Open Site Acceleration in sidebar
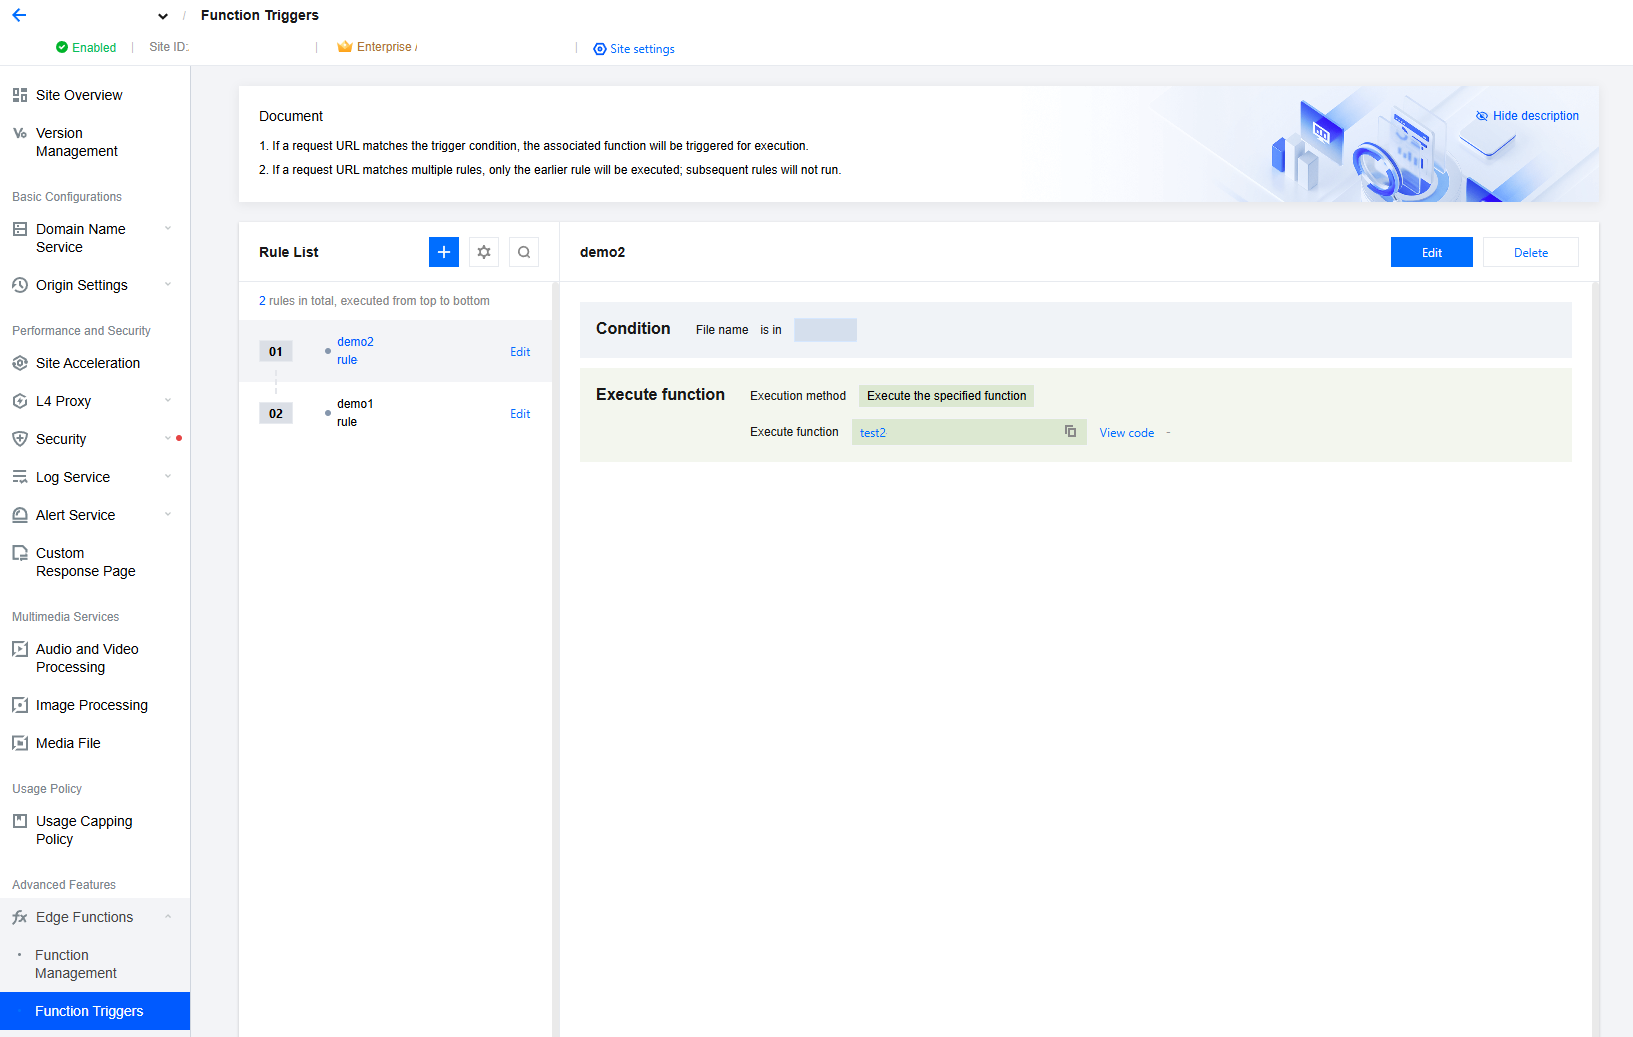This screenshot has height=1037, width=1633. coord(88,363)
